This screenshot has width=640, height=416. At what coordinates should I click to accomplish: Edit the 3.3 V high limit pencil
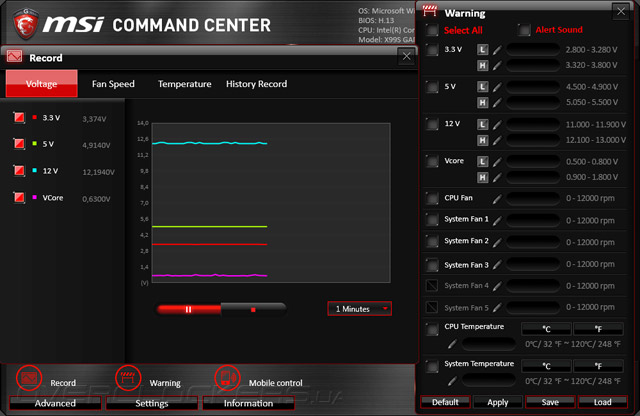pyautogui.click(x=497, y=65)
